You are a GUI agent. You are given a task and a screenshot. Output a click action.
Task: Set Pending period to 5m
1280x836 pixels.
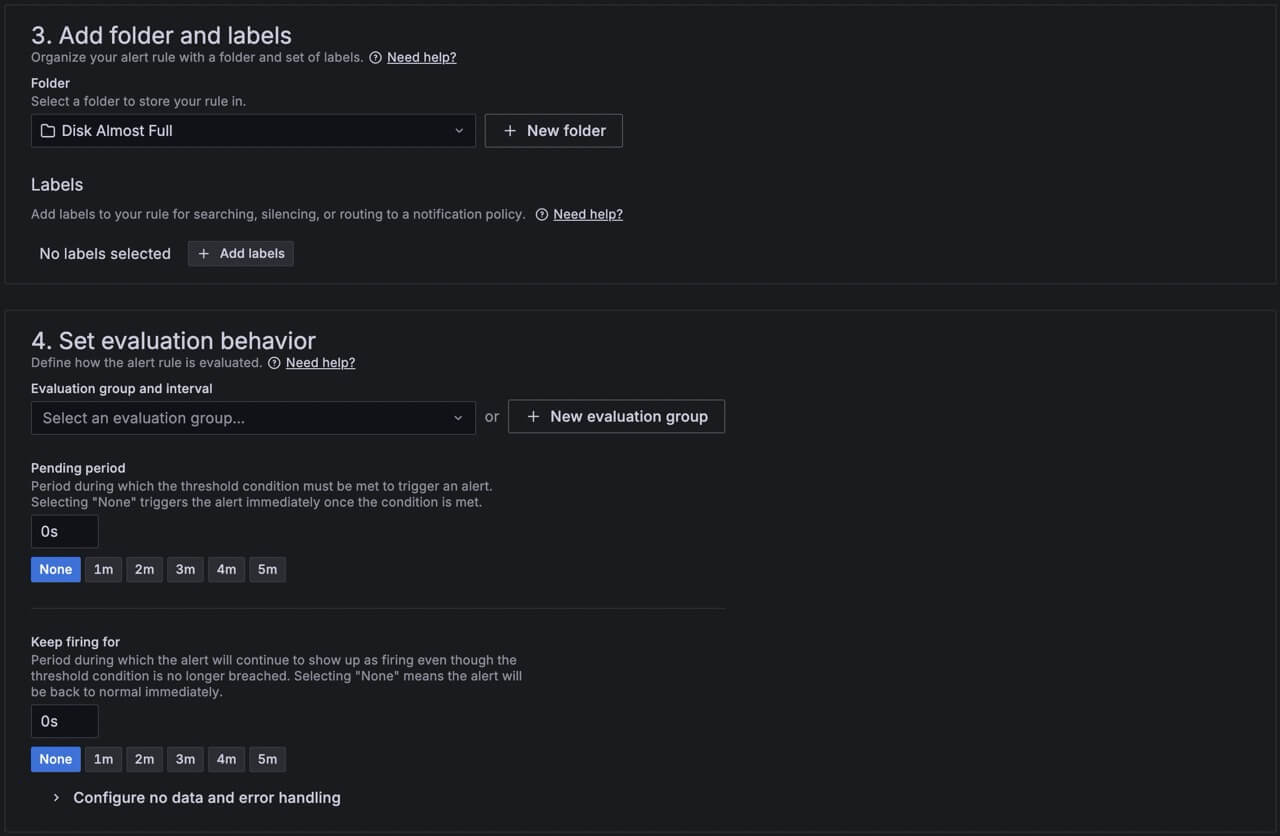[267, 570]
